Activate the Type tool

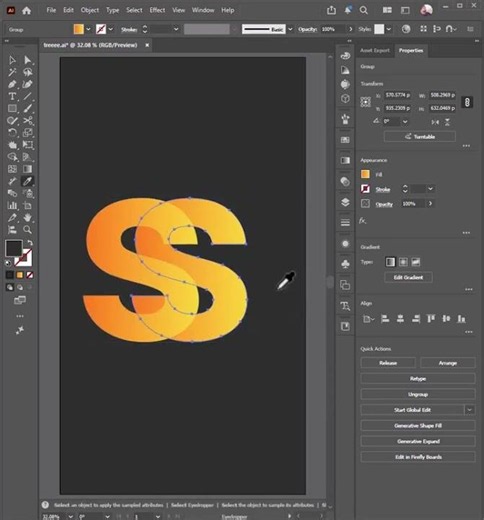[x=12, y=96]
